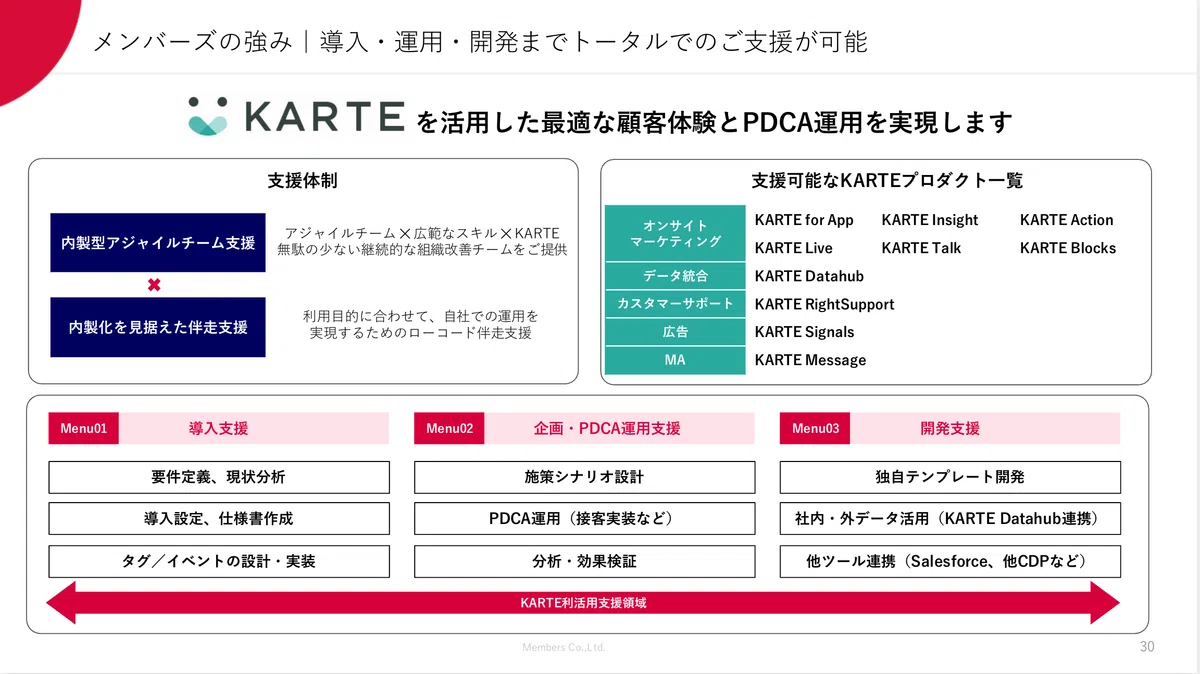Viewport: 1200px width, 674px height.
Task: Select the 内製化を見据えた伴走支援 box
Action: click(158, 327)
